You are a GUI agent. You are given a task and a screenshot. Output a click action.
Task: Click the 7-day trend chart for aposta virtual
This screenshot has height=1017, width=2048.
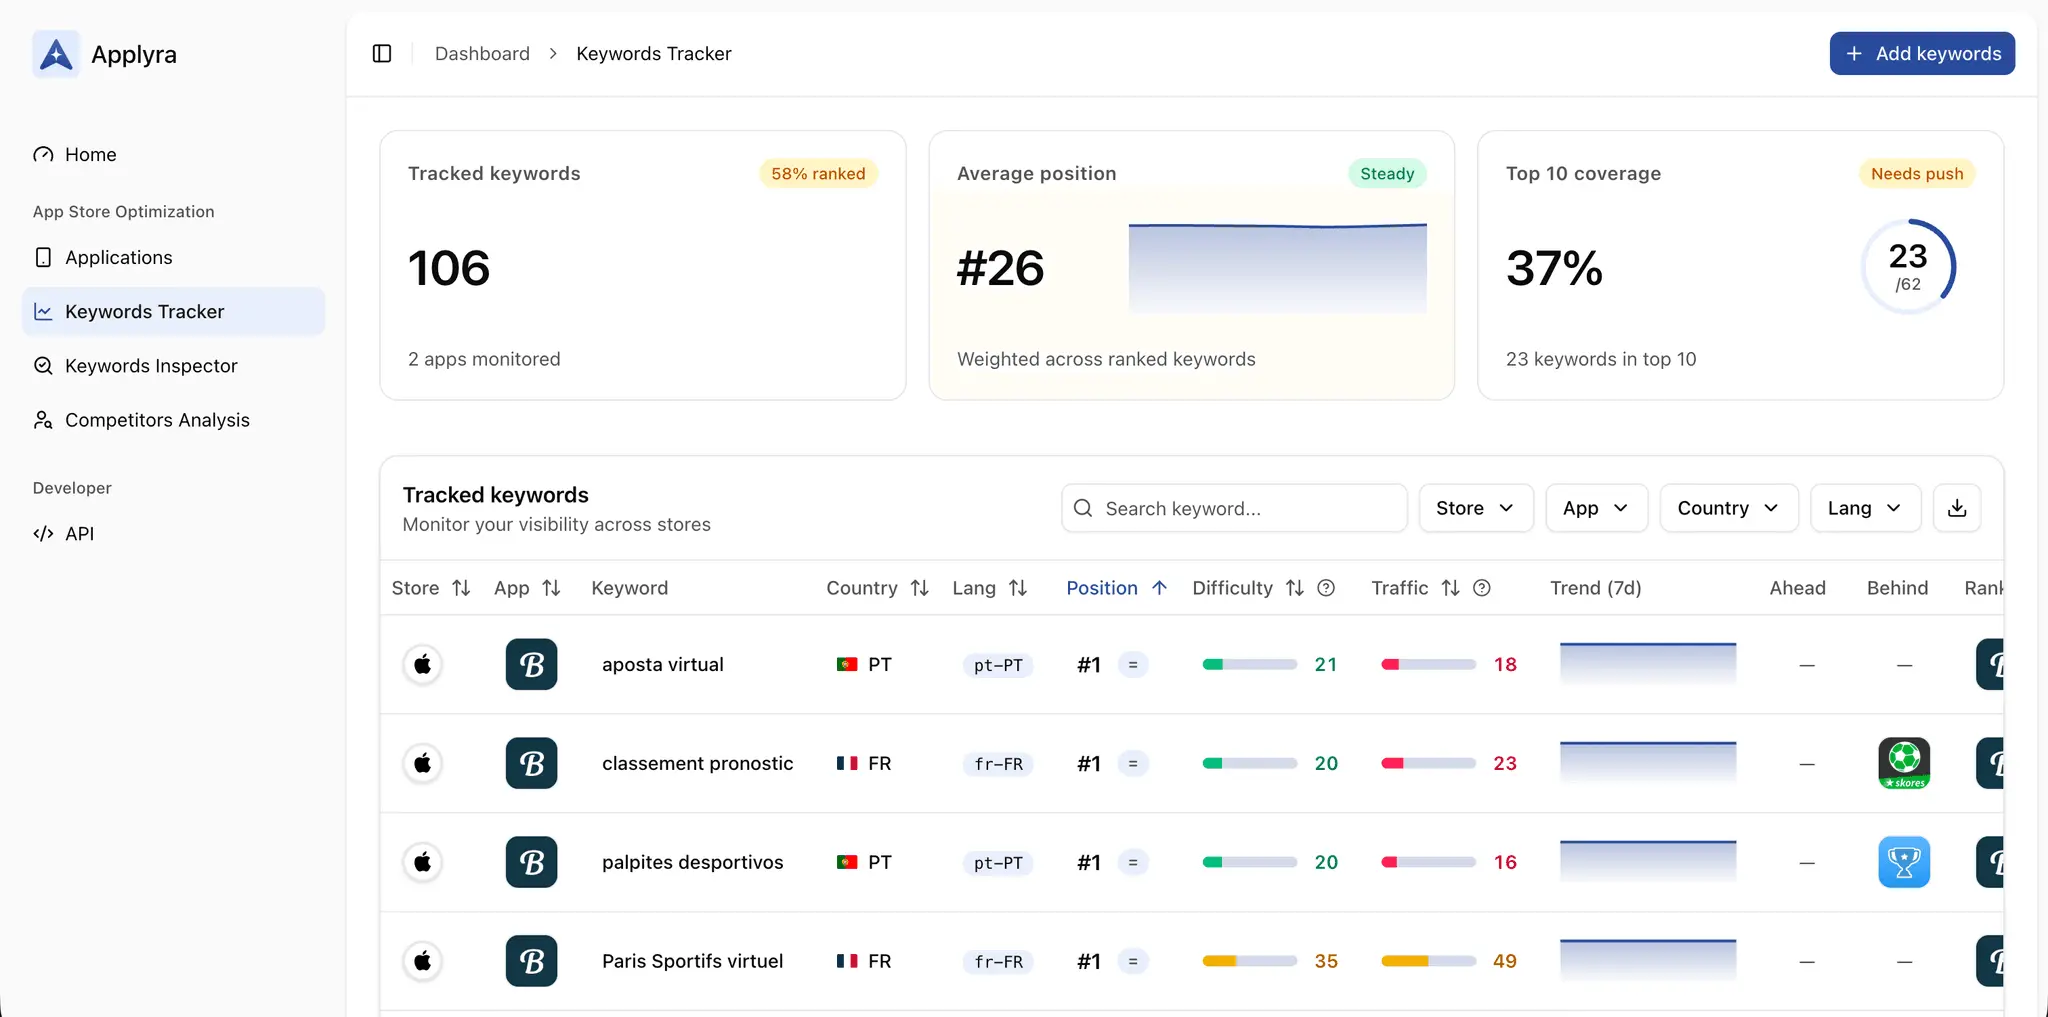tap(1648, 664)
